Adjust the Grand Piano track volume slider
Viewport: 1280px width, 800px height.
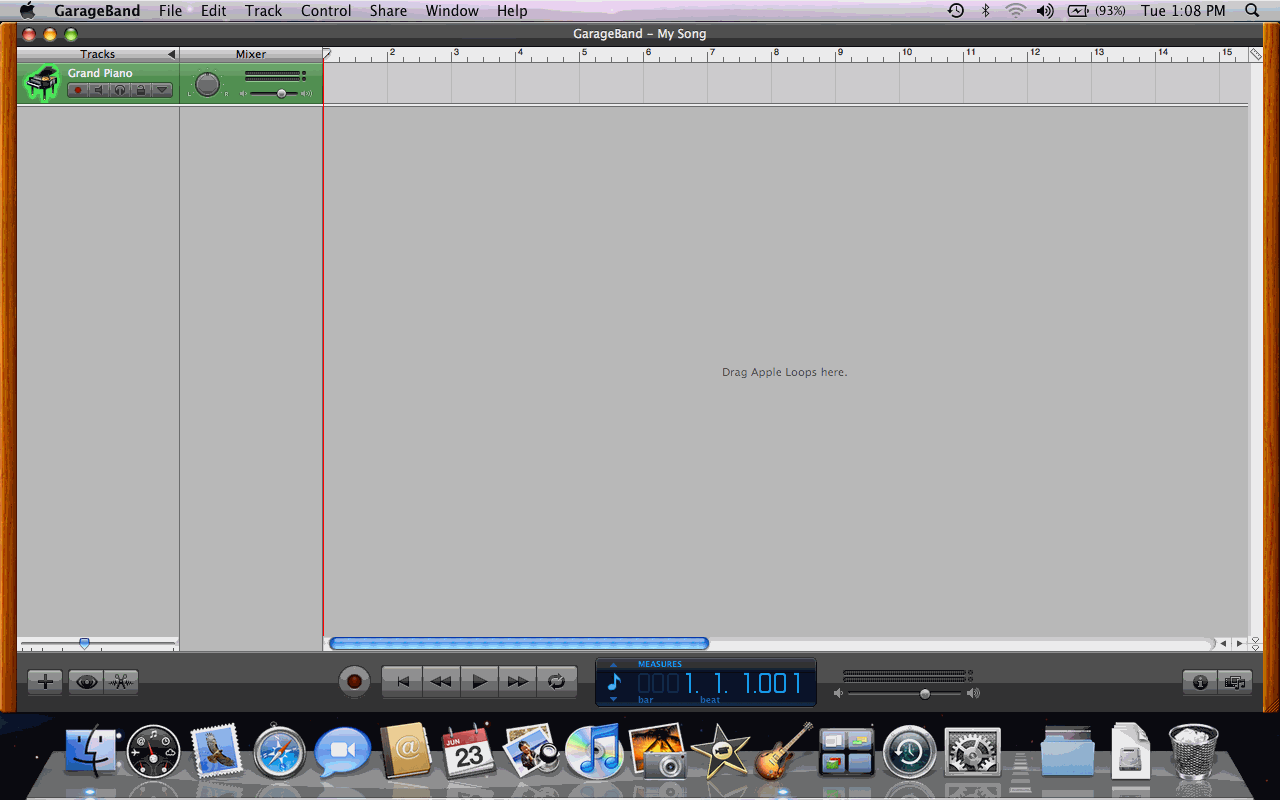[x=281, y=93]
